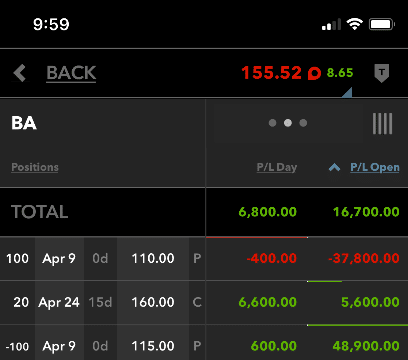Screen dimensions: 408x360
Task: Open the tag-shaped T icon
Action: click(381, 73)
